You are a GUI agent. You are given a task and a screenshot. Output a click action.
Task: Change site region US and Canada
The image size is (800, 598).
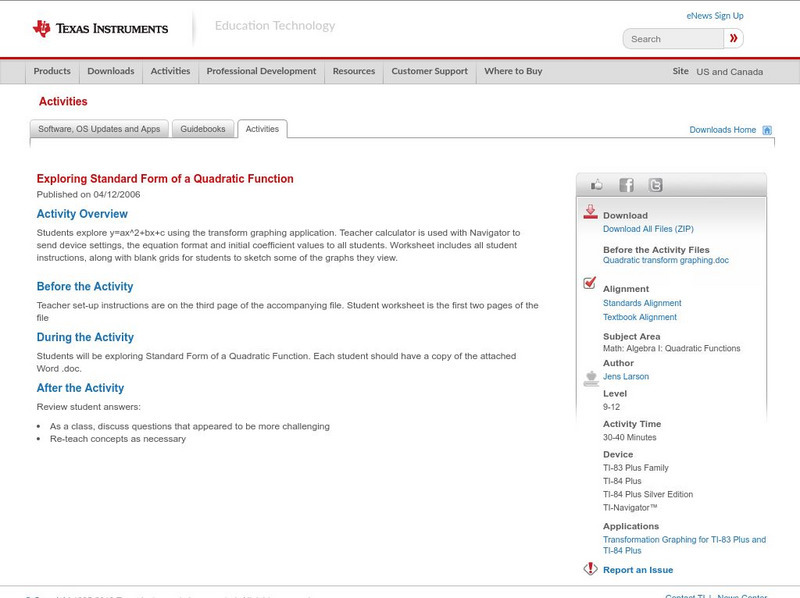[x=730, y=72]
